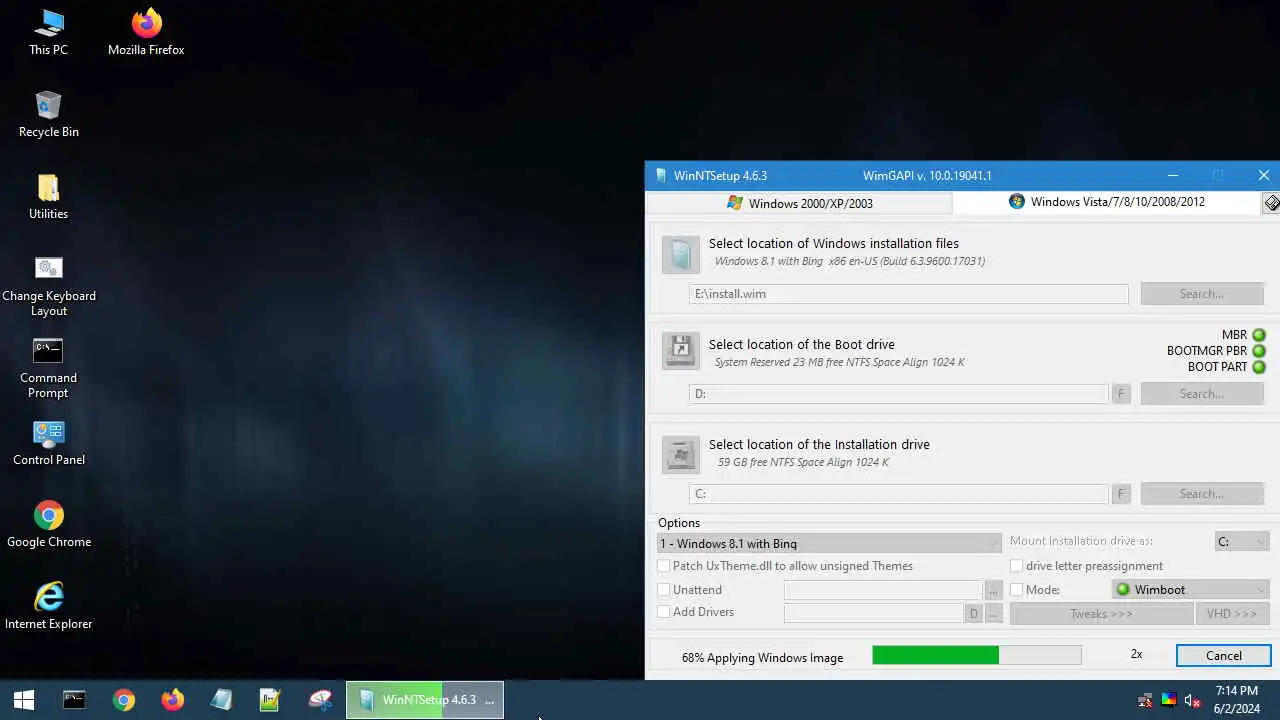Click the Add Drivers path field
Screen dimensions: 1280x720
[x=874, y=613]
